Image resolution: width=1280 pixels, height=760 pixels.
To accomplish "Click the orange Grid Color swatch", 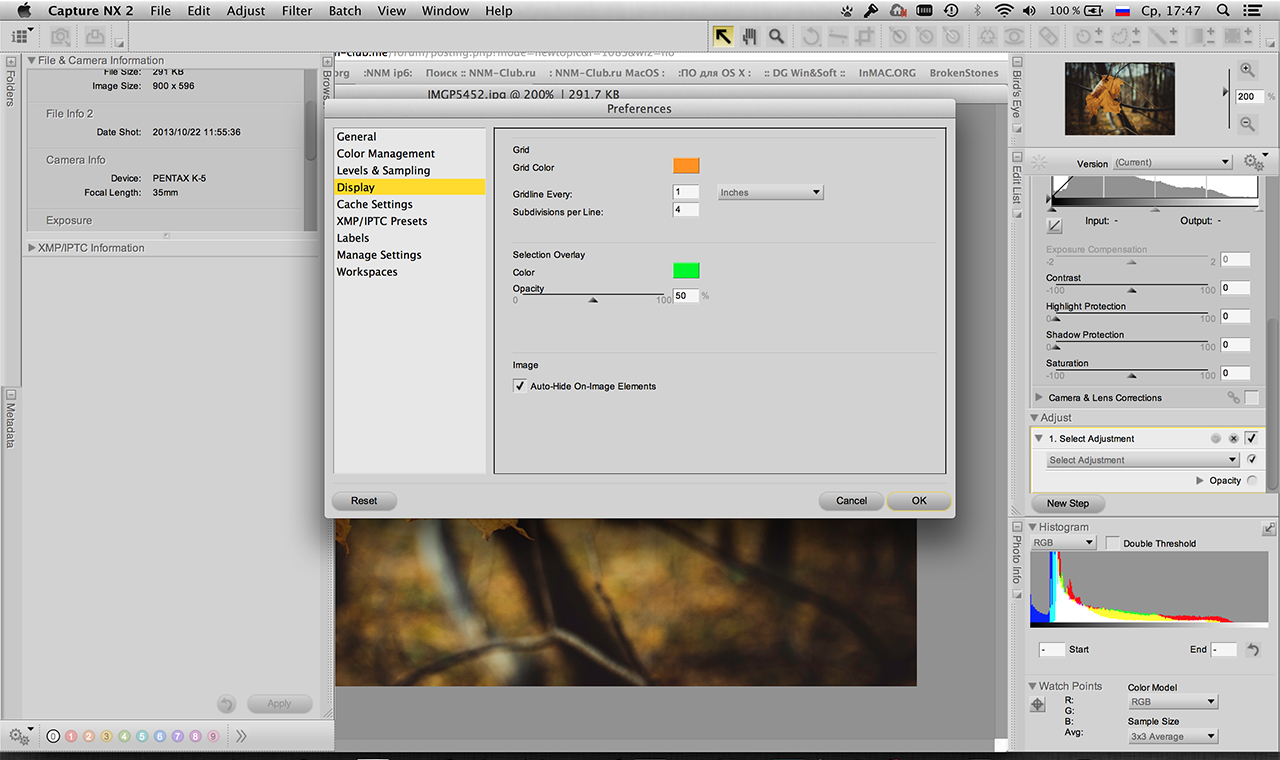I will coord(686,166).
